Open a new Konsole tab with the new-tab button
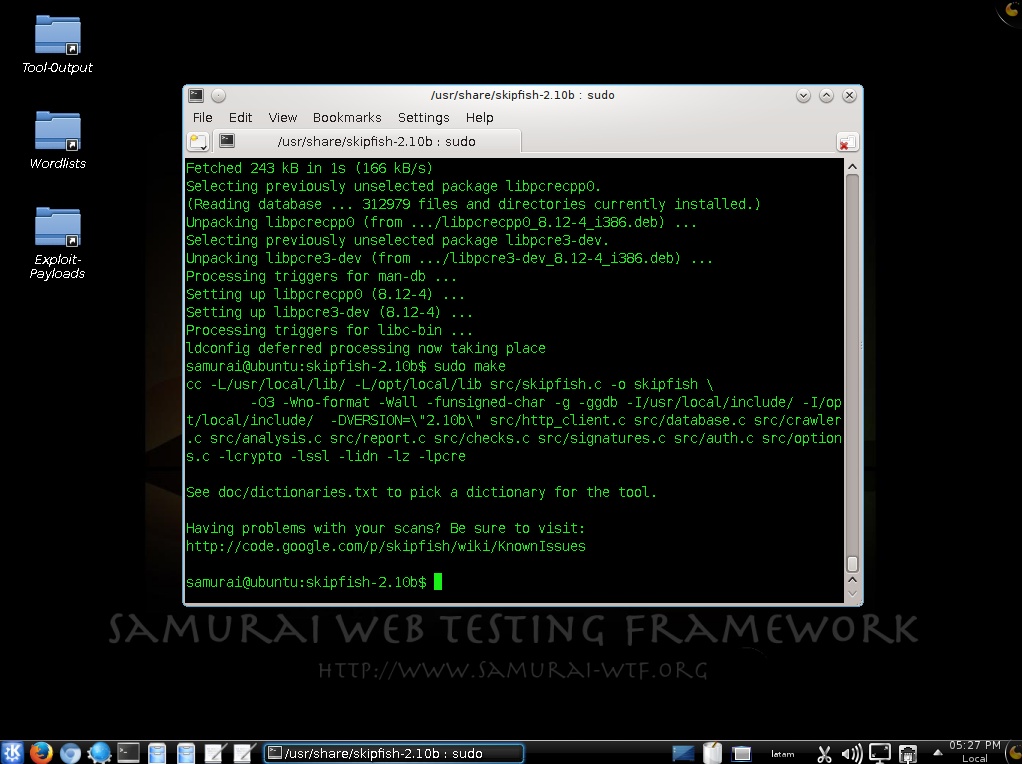 click(198, 141)
